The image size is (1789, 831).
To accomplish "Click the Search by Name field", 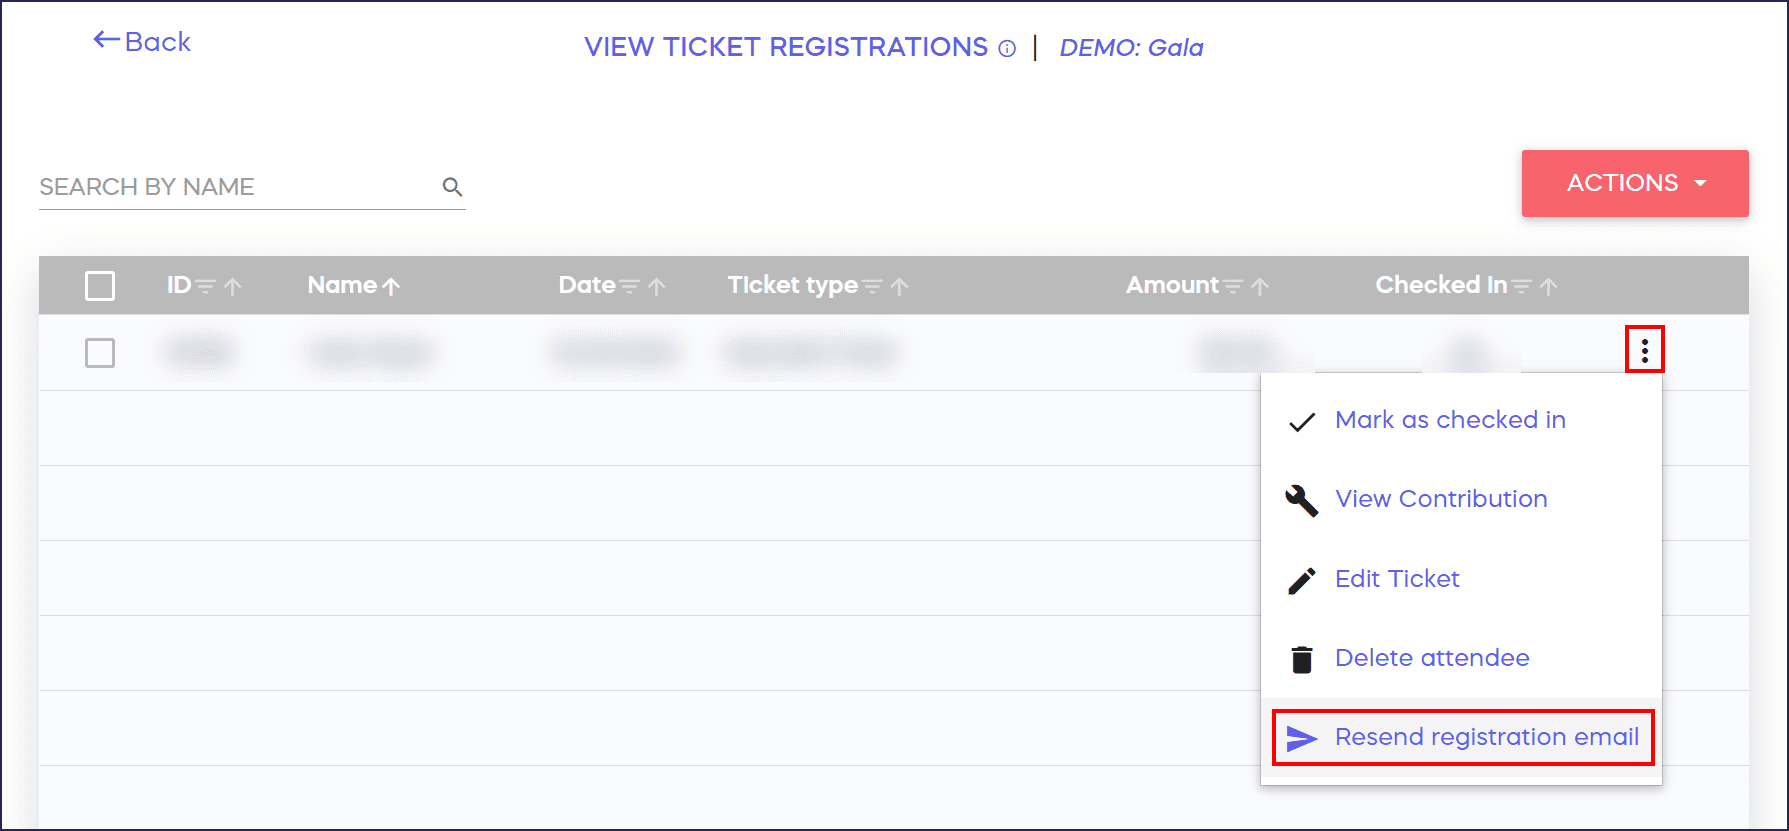I will 235,187.
